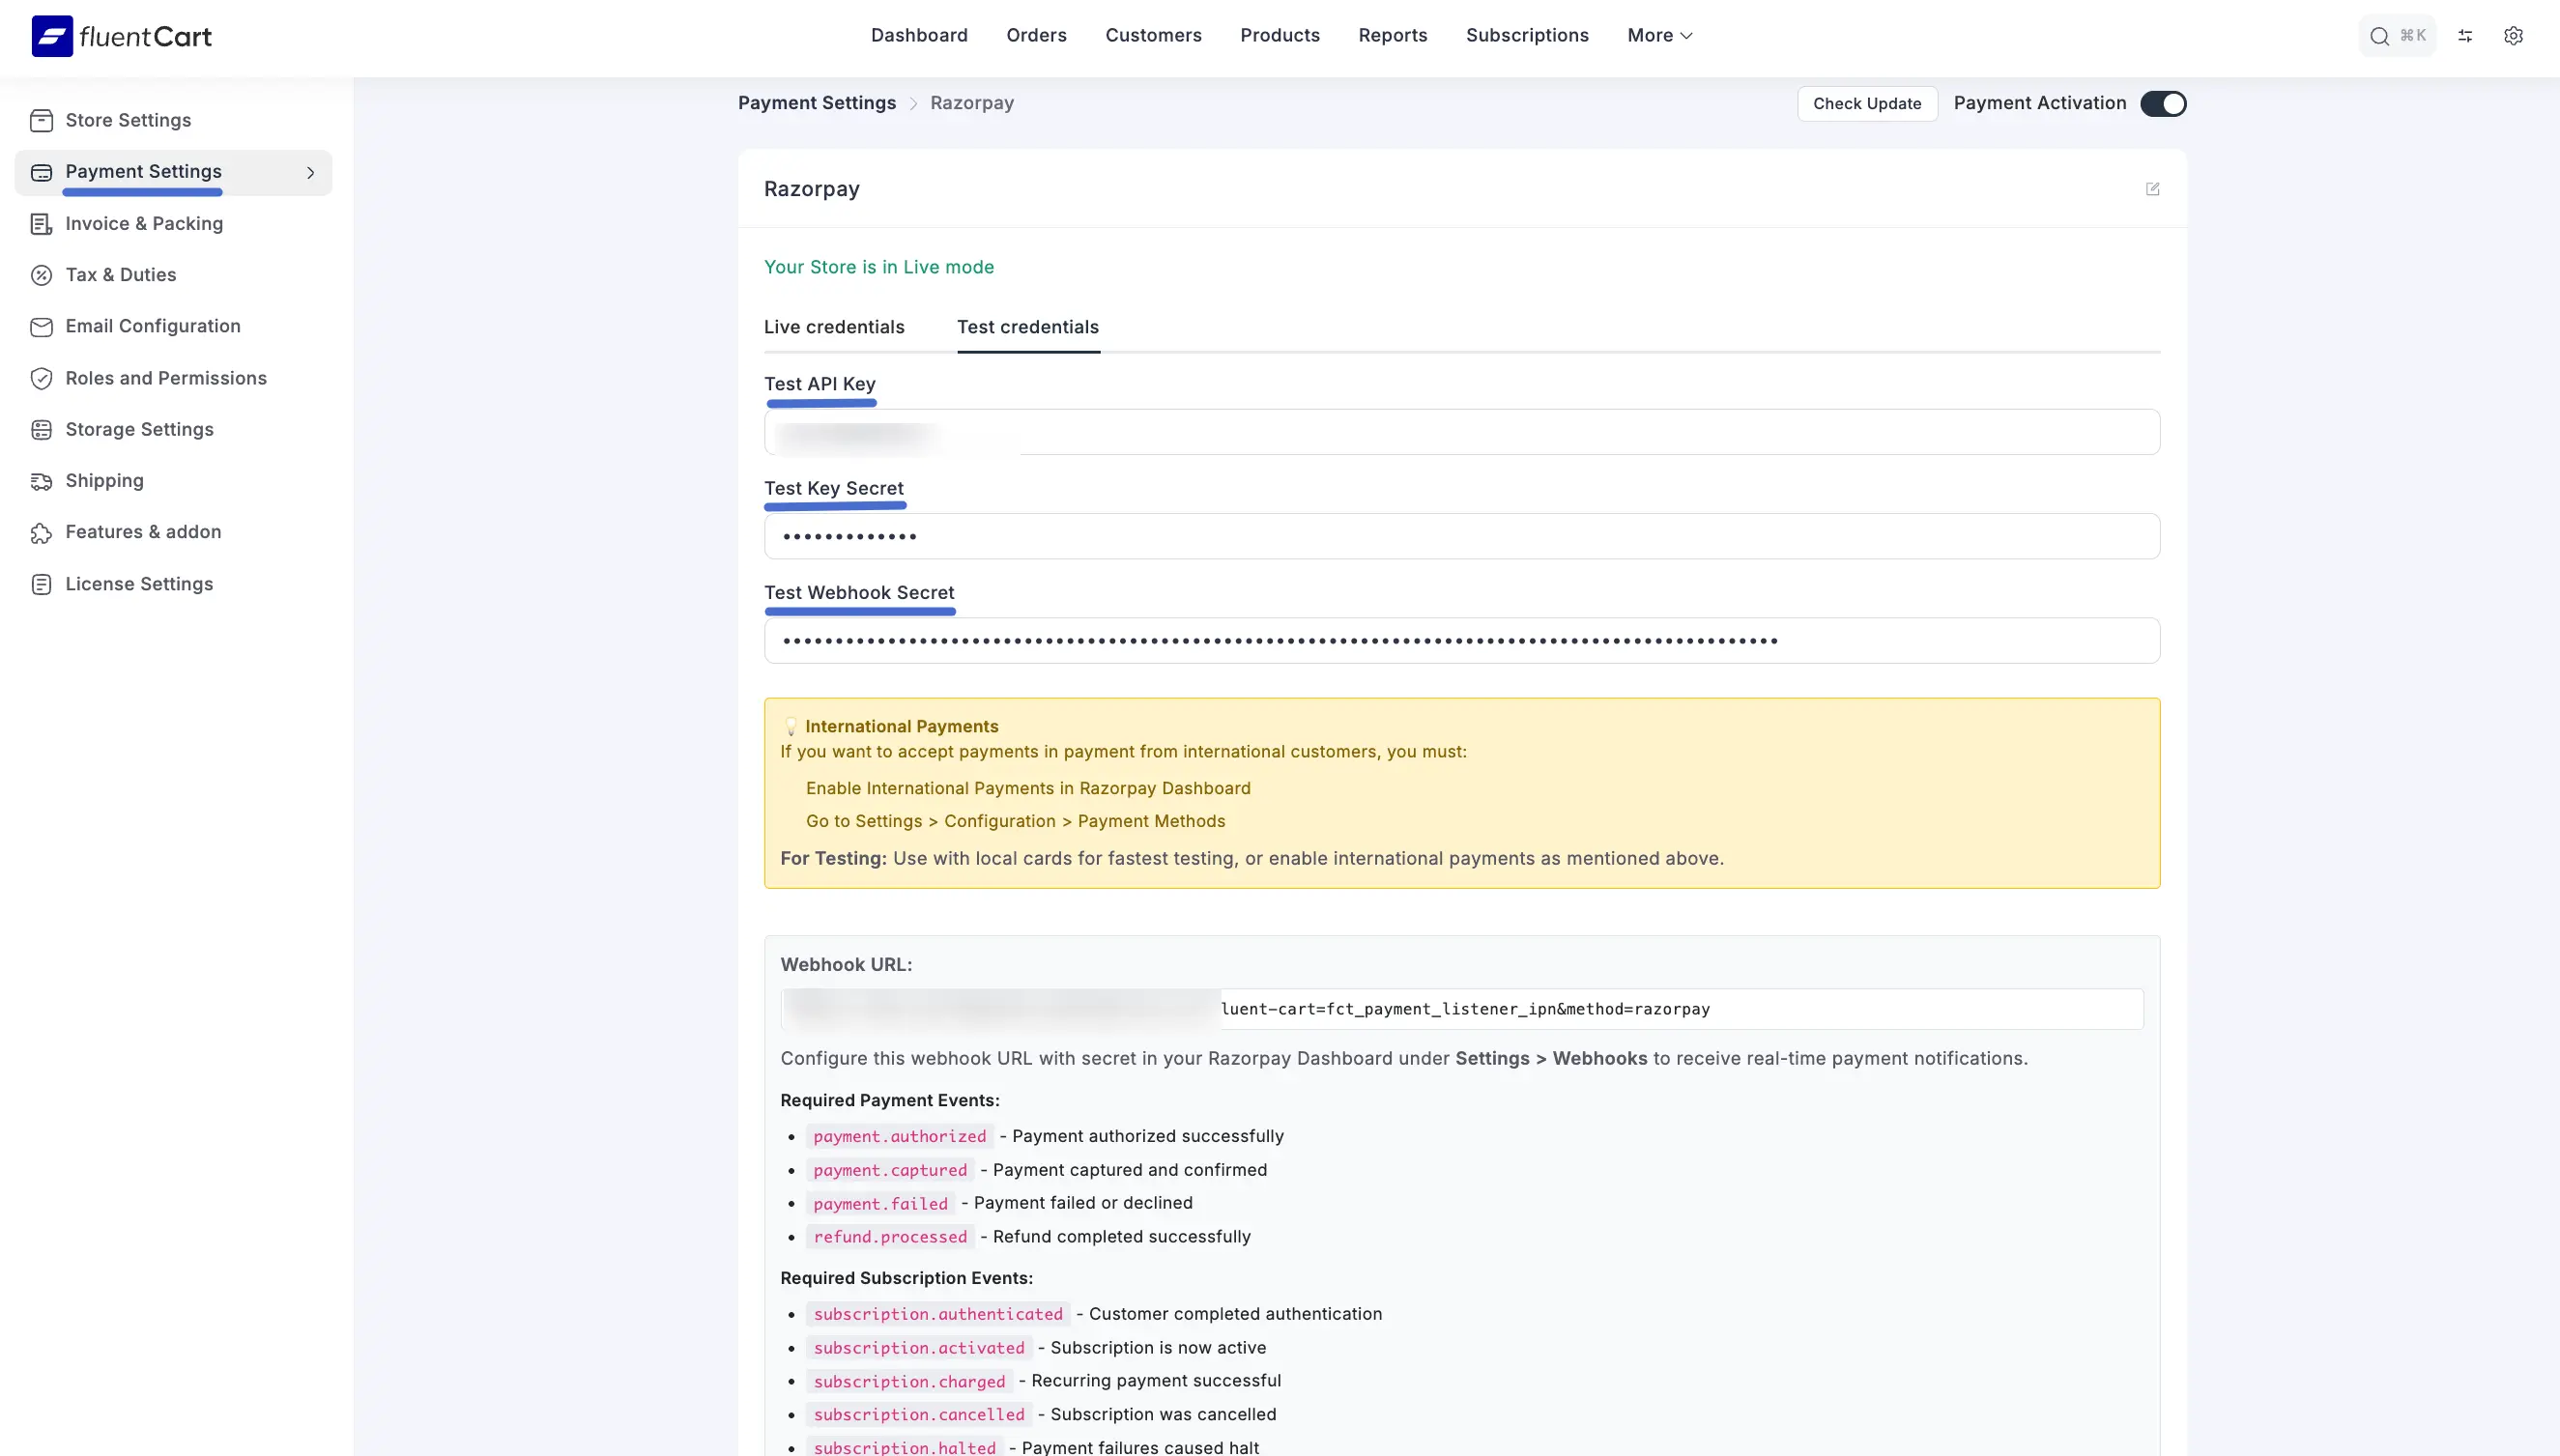The height and width of the screenshot is (1456, 2560).
Task: Click the Roles and Permissions shield icon
Action: click(41, 378)
